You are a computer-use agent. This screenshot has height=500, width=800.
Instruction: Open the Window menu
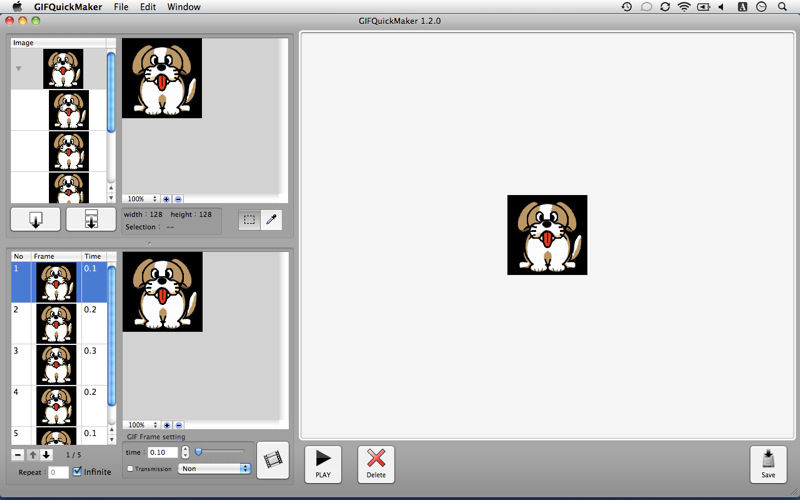pyautogui.click(x=183, y=7)
